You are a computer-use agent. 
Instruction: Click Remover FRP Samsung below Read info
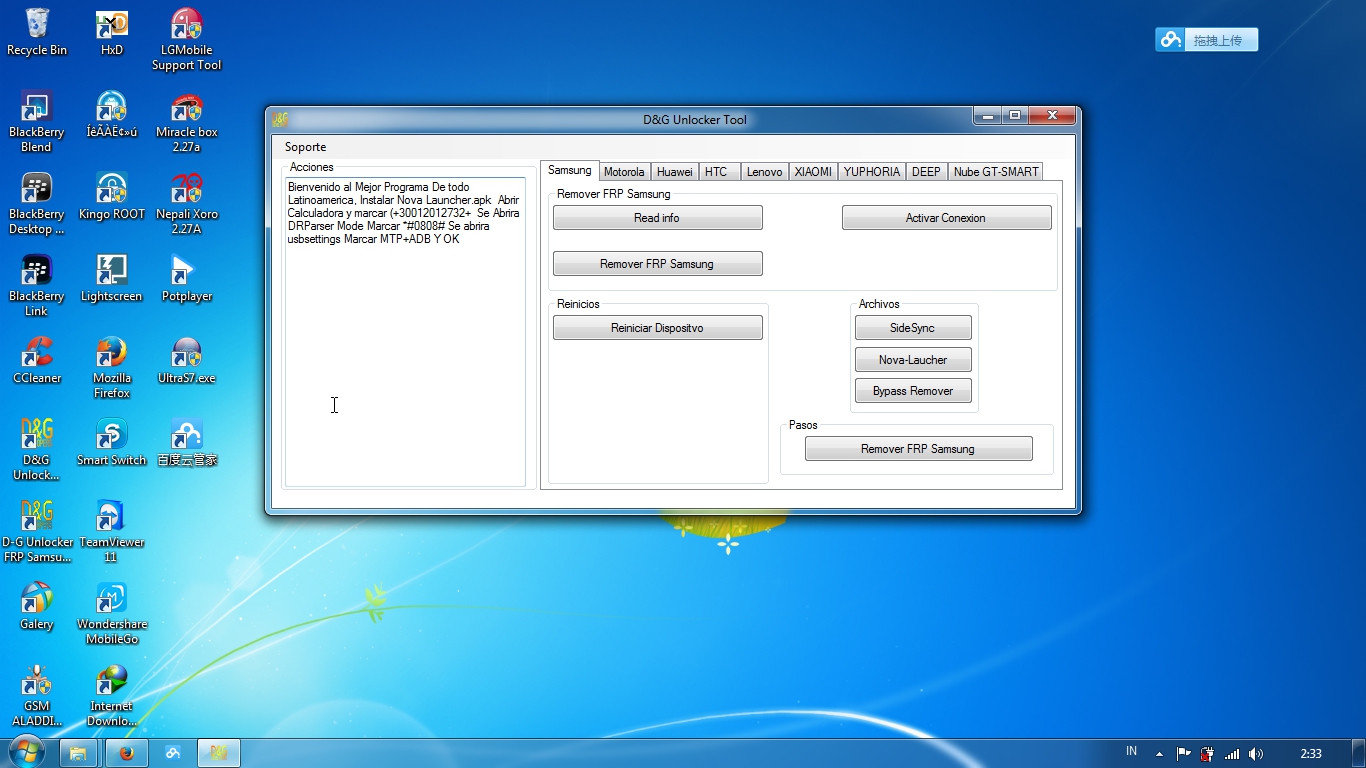657,264
